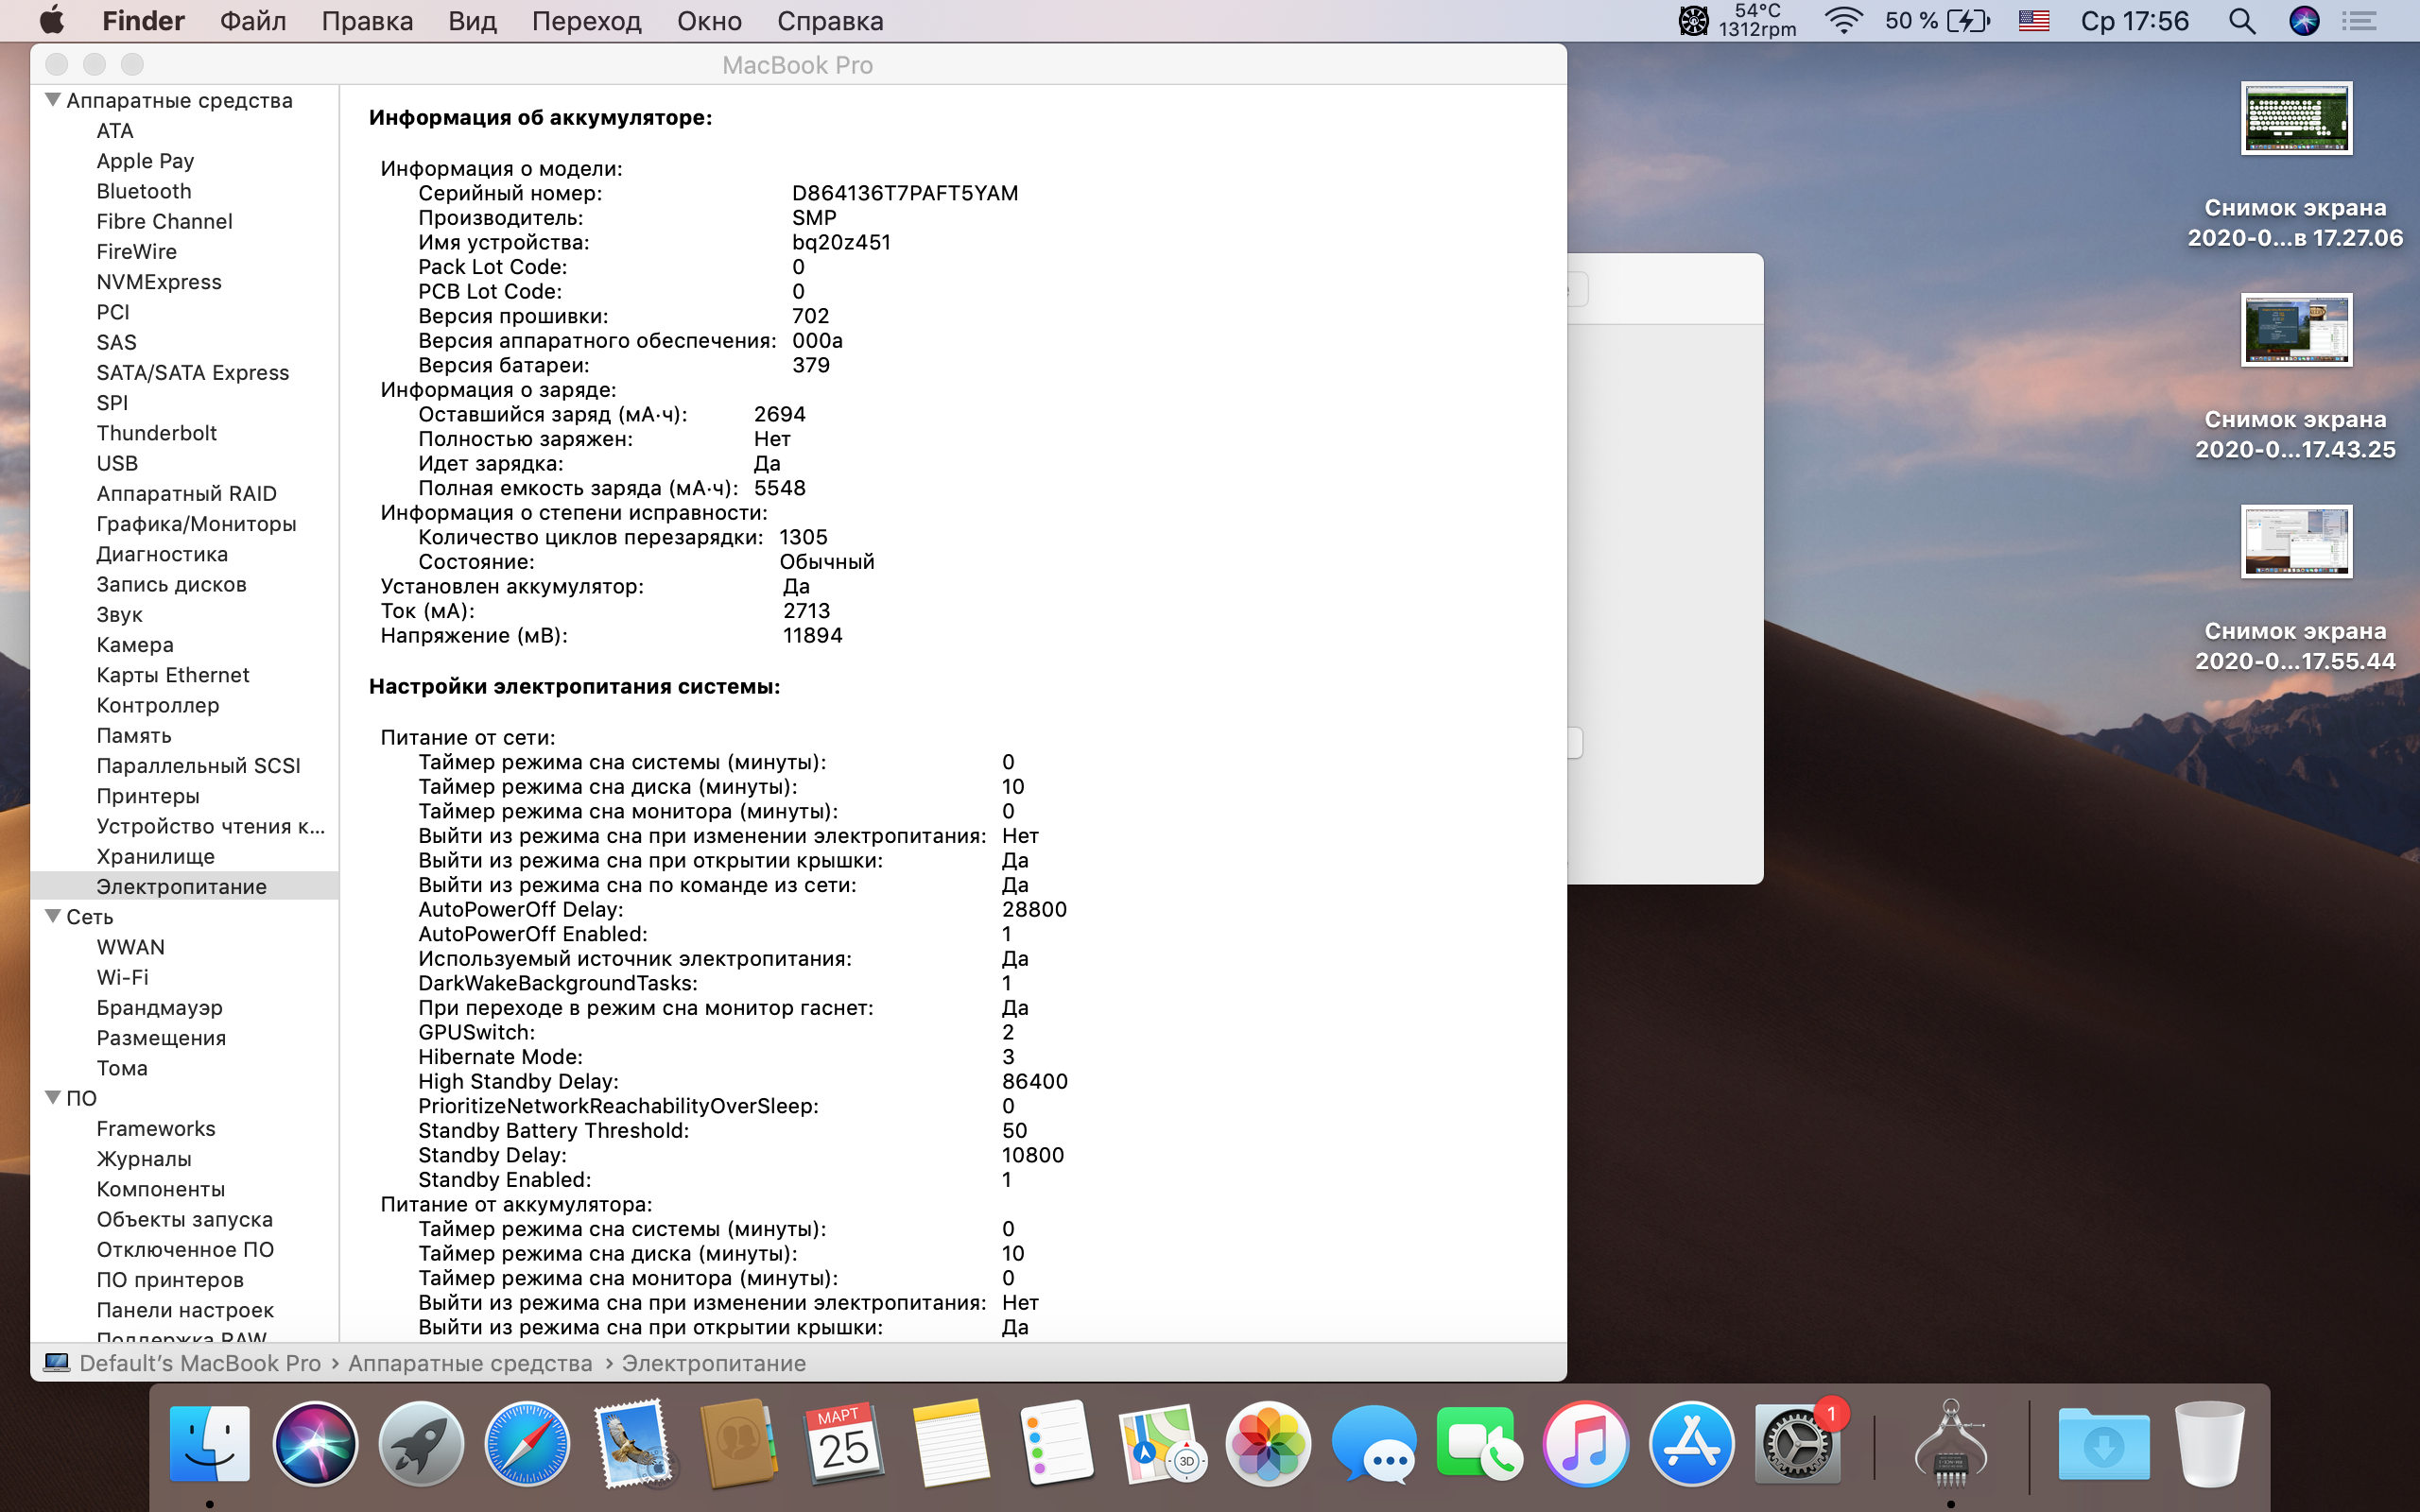Select Bluetooth in the sidebar
Viewport: 2420px width, 1512px height.
pos(144,191)
